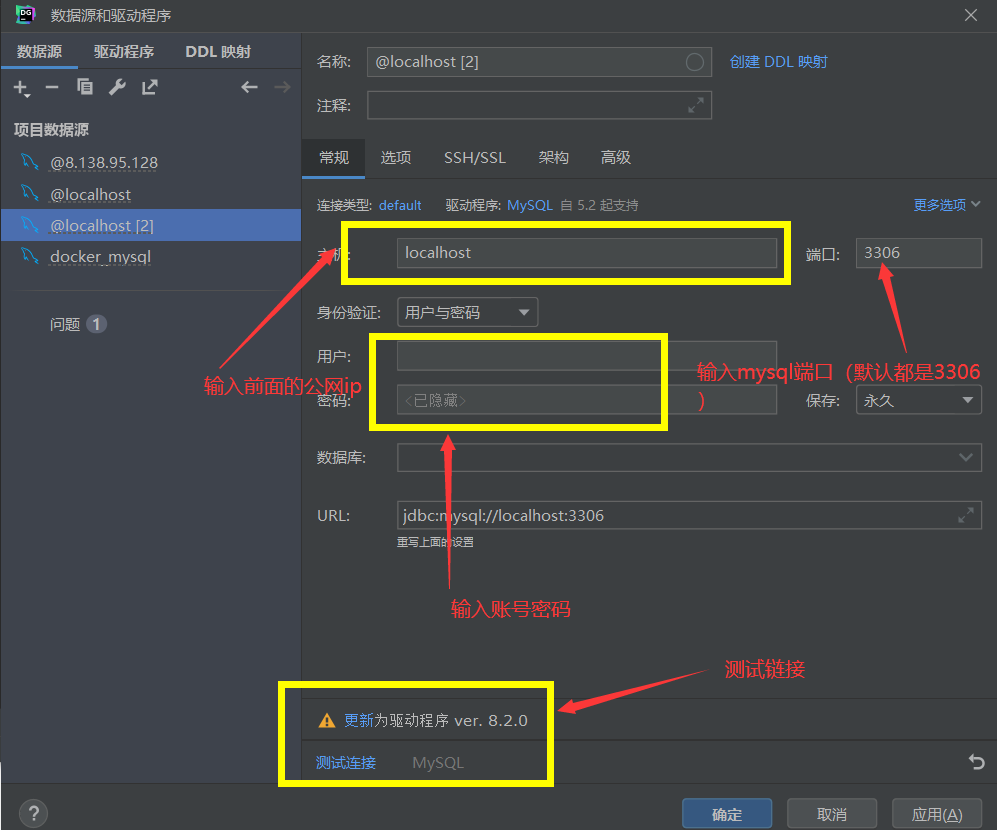Add a new data source with plus icon
Image resolution: width=997 pixels, height=830 pixels.
[21, 88]
